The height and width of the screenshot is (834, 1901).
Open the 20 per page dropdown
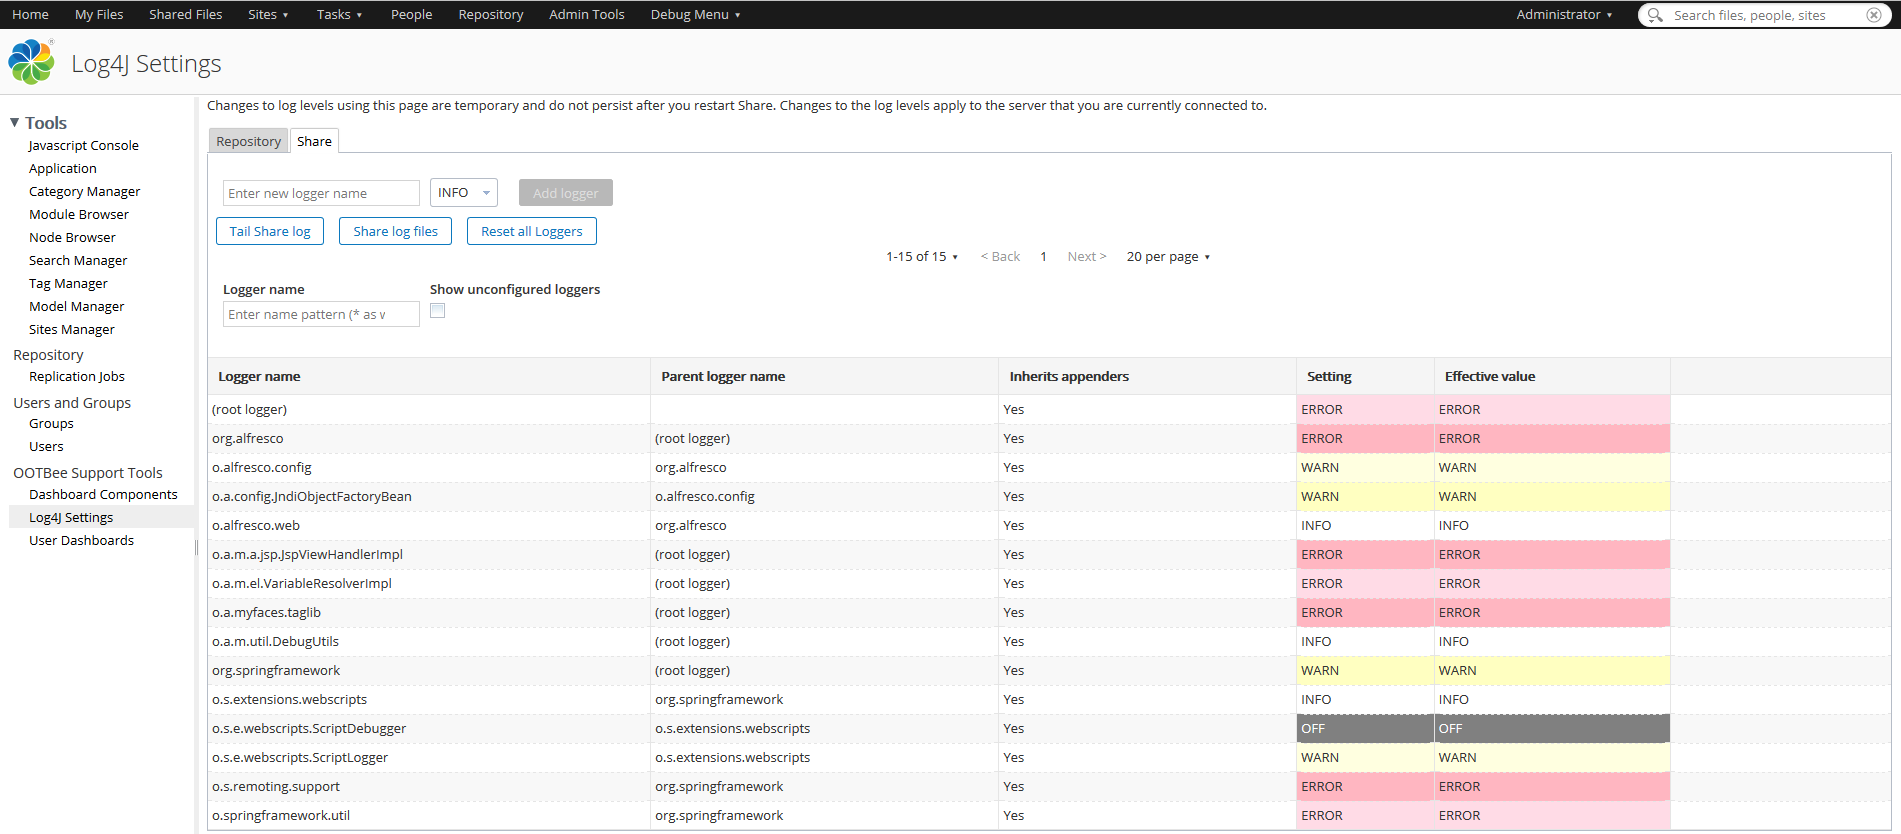point(1168,257)
